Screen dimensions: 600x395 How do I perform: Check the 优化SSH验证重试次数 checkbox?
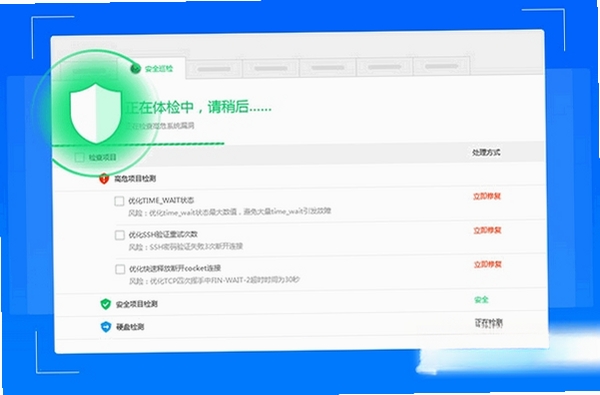click(119, 235)
